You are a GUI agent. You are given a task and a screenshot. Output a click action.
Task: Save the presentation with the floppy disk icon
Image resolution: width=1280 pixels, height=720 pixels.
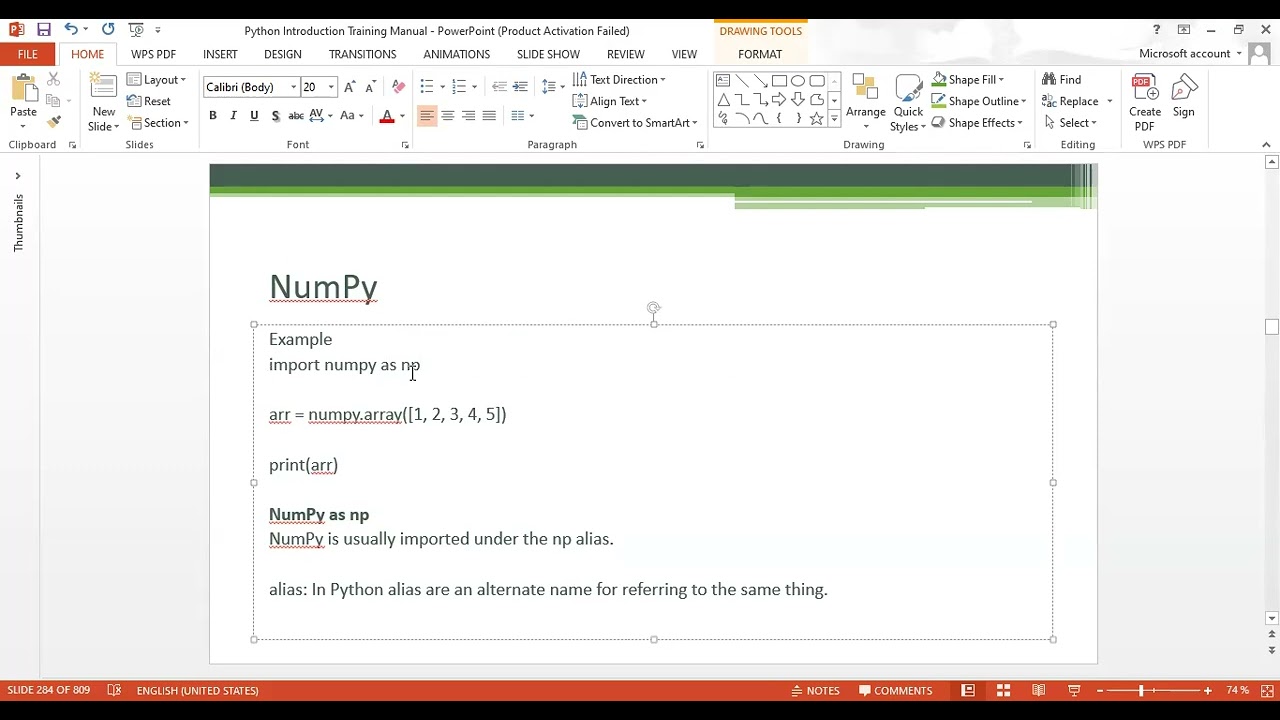click(x=44, y=30)
